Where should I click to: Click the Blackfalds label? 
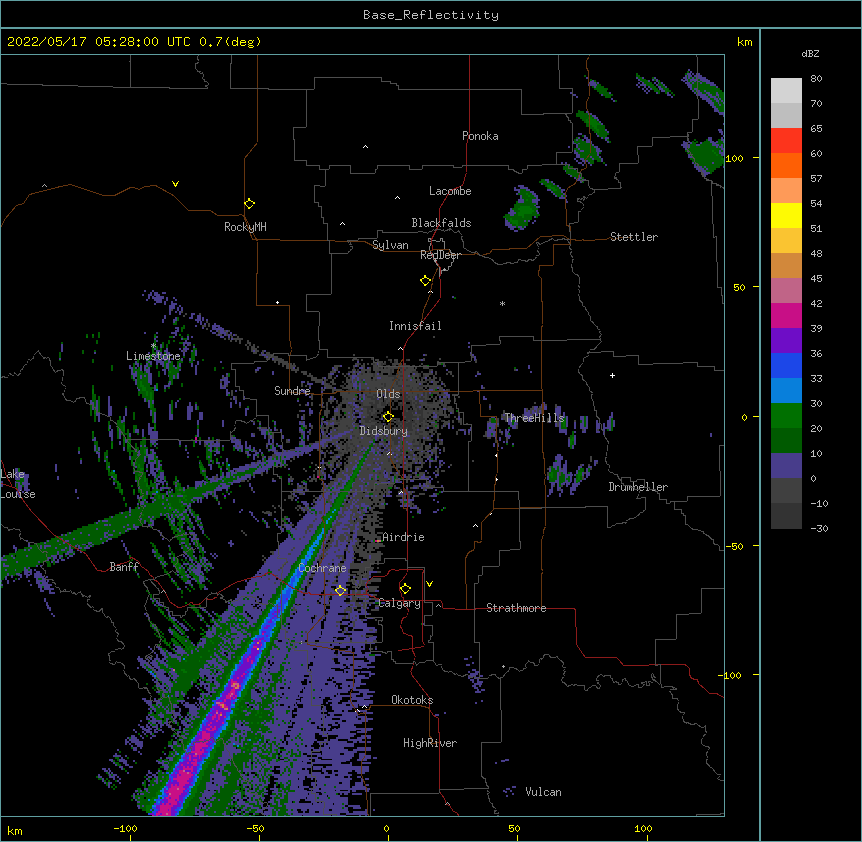[441, 223]
